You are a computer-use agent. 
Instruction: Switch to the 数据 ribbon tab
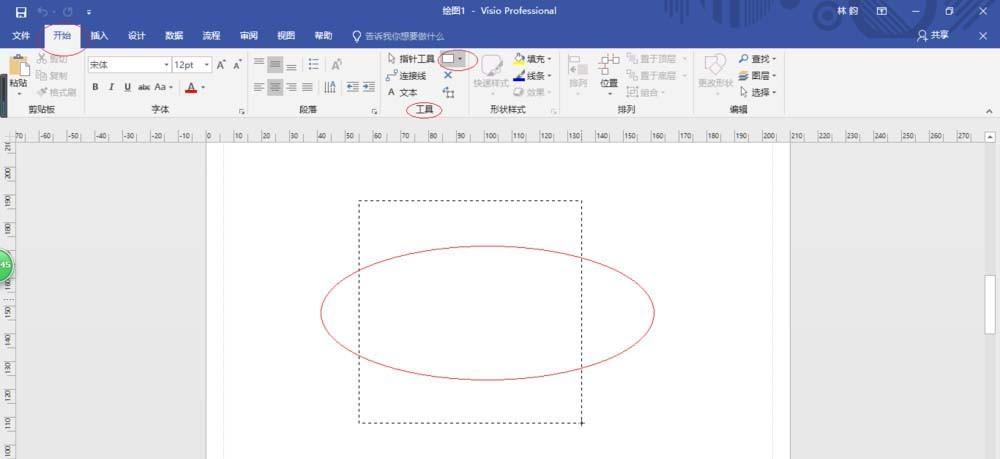[174, 36]
